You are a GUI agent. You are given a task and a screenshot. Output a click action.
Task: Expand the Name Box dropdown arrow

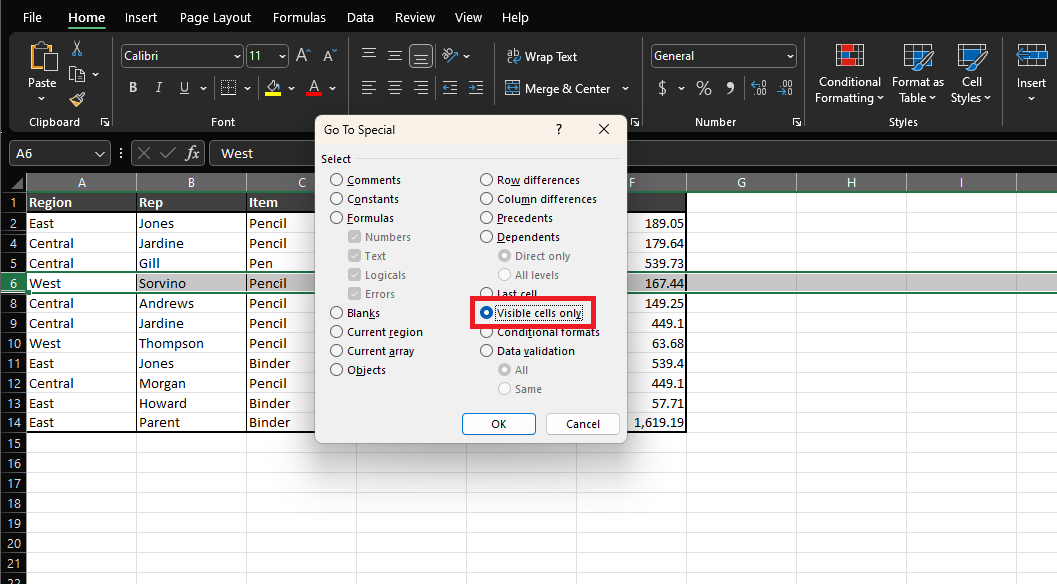click(x=100, y=154)
